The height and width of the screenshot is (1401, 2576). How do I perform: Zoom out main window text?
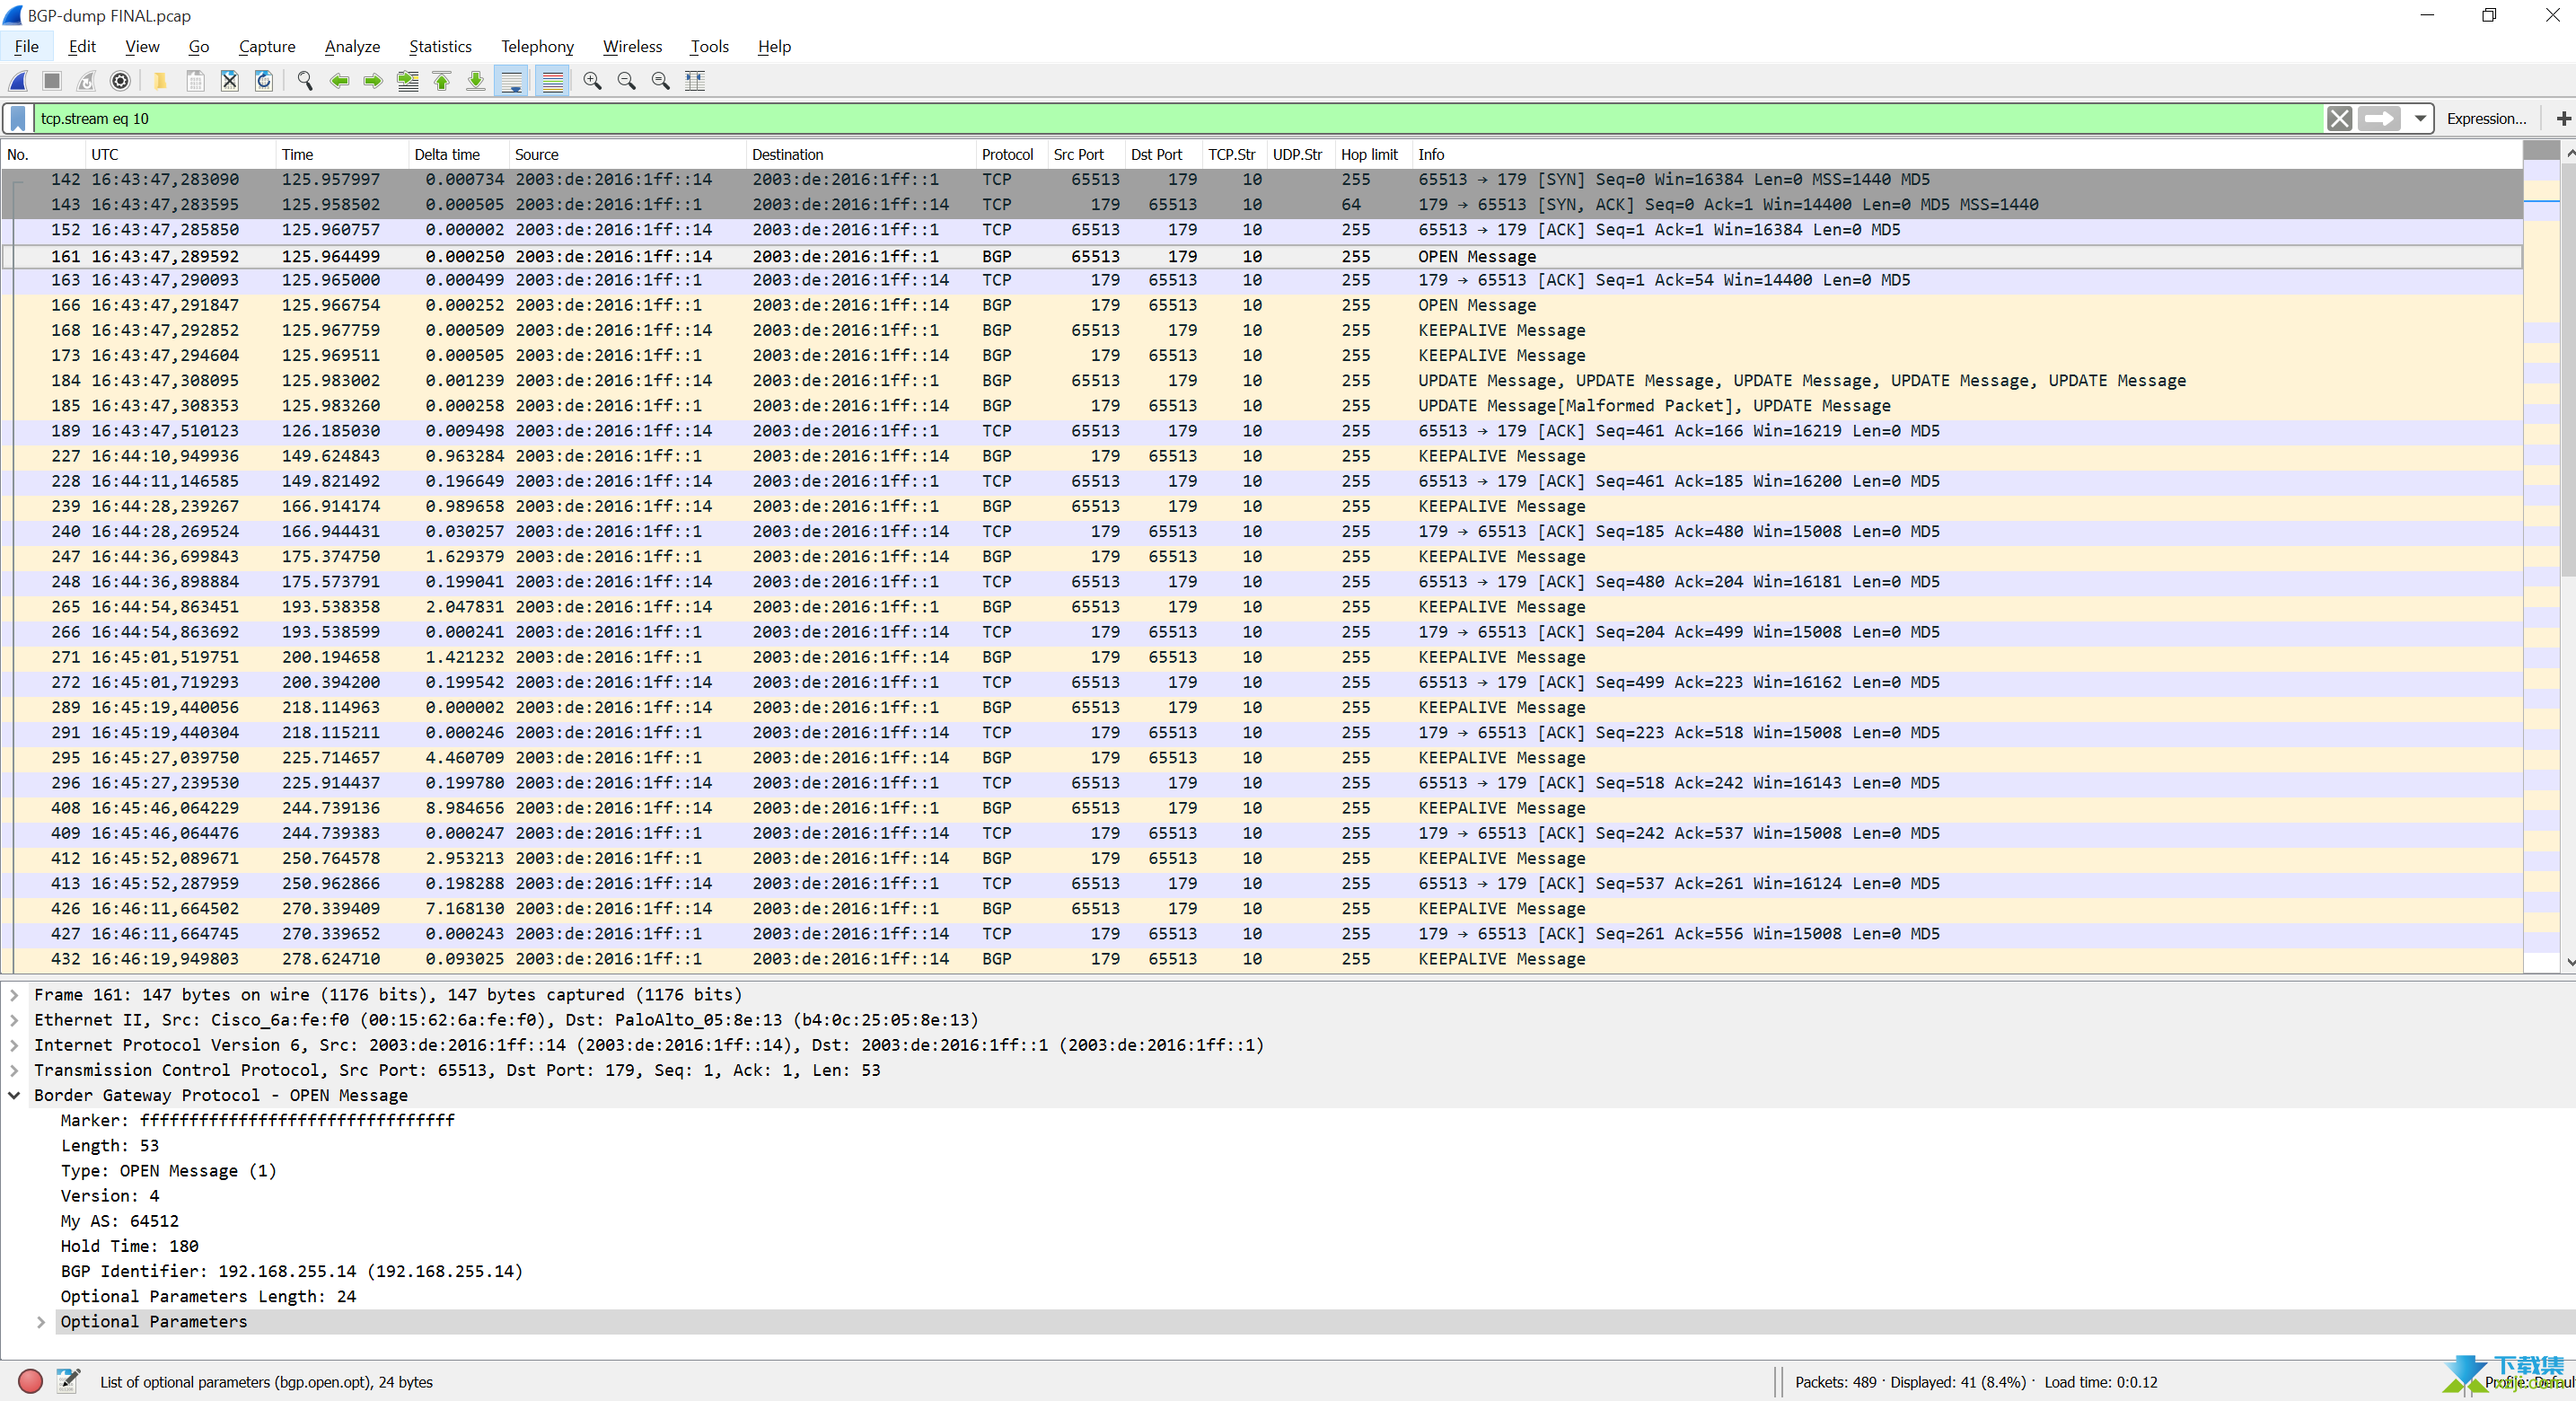pyautogui.click(x=627, y=81)
